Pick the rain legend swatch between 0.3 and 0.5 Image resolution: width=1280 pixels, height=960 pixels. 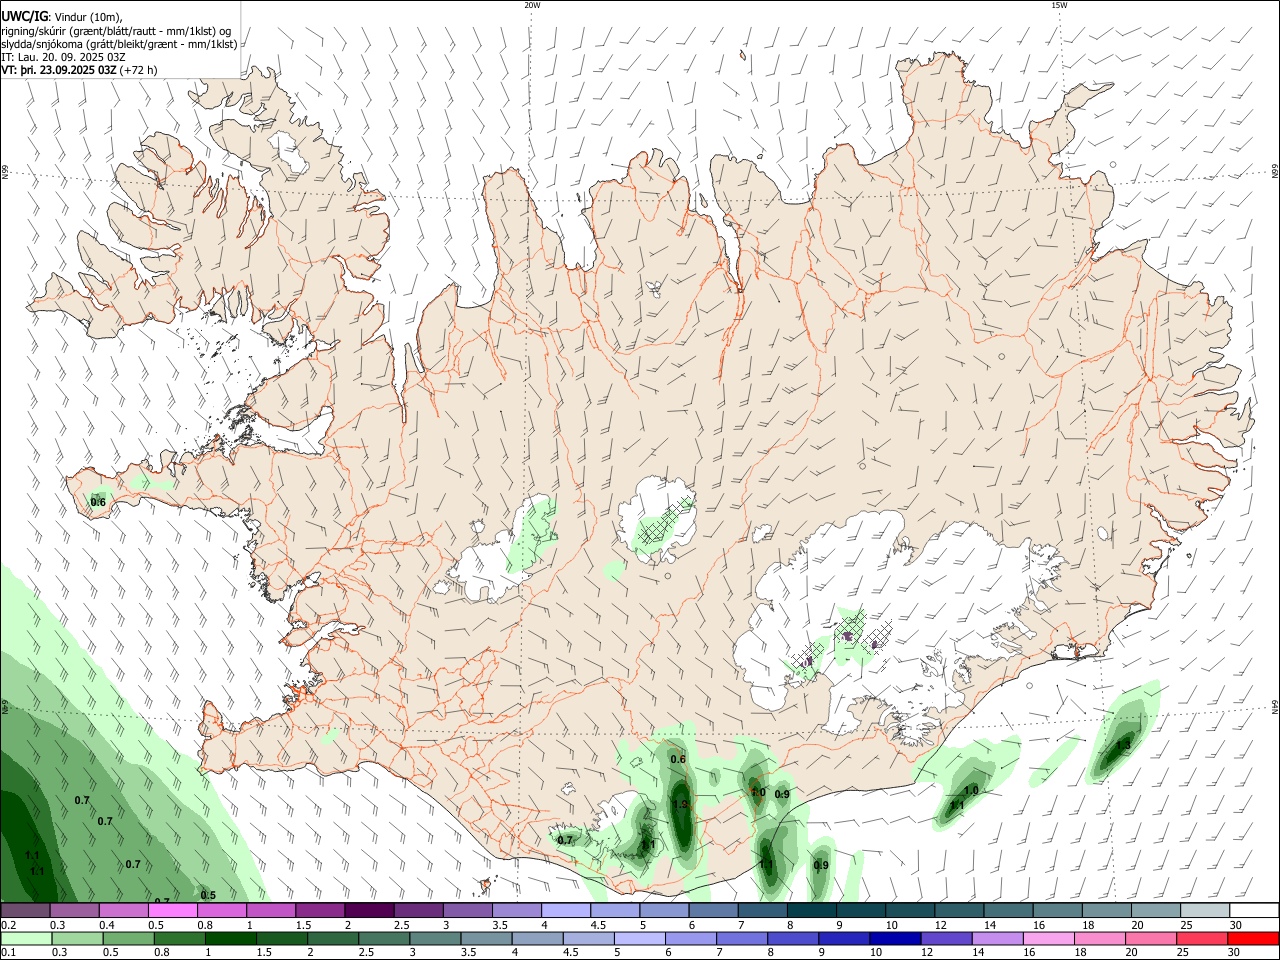click(77, 938)
